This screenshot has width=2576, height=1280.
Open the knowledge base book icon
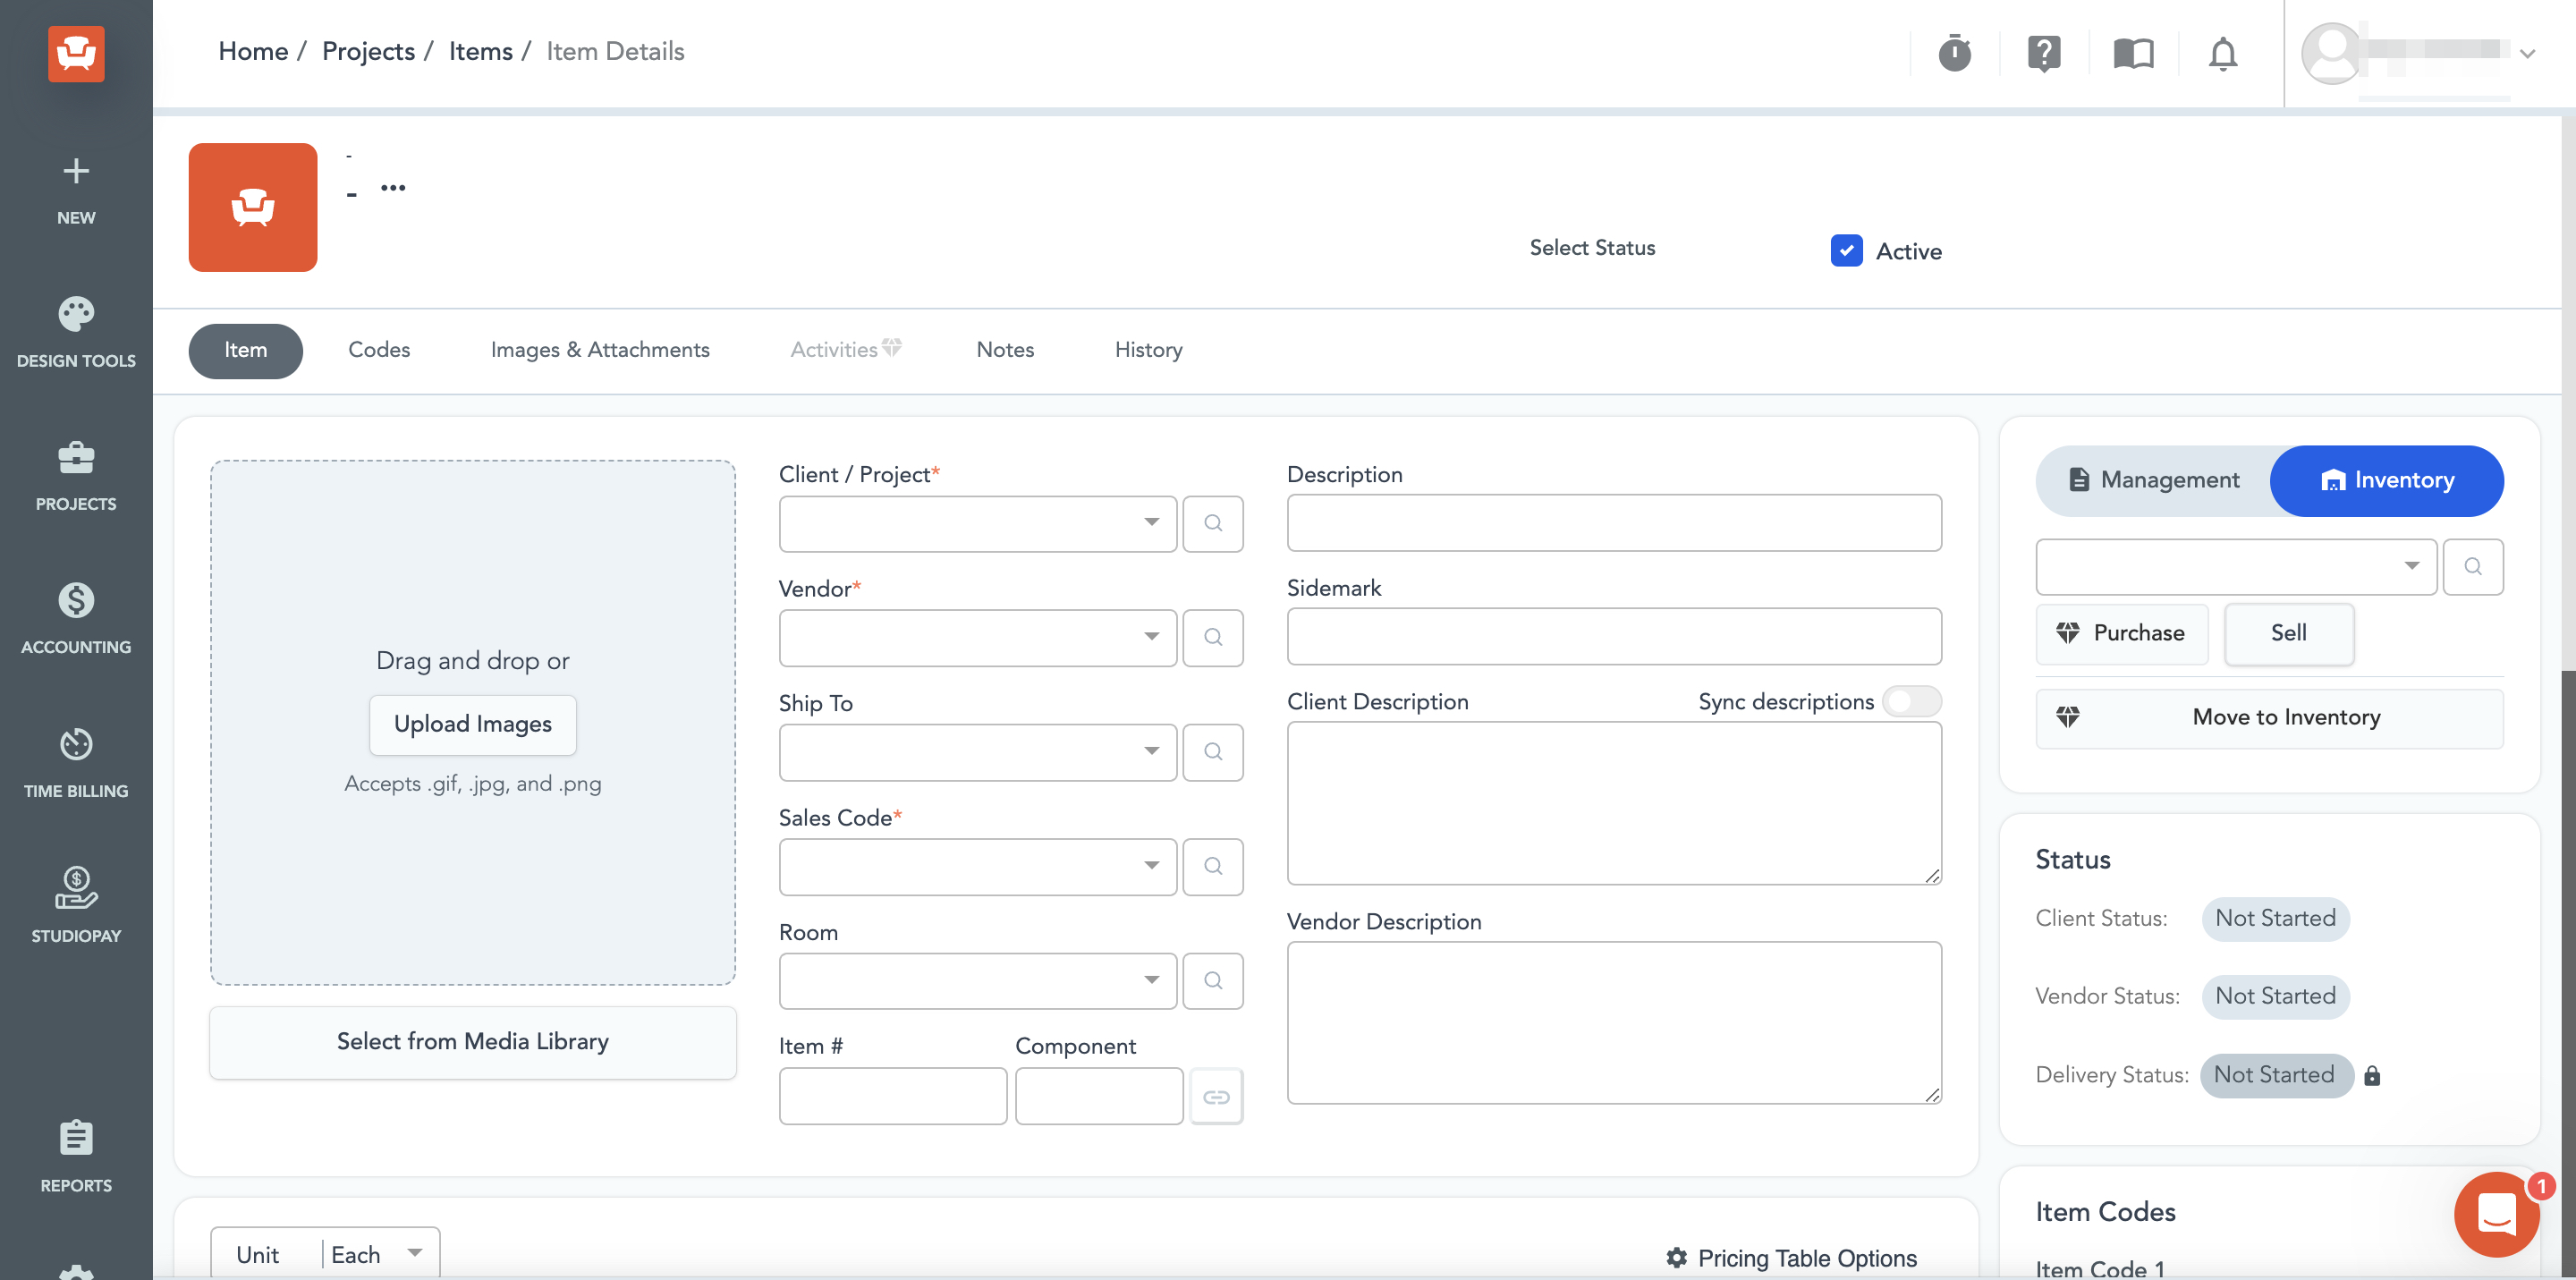tap(2133, 53)
